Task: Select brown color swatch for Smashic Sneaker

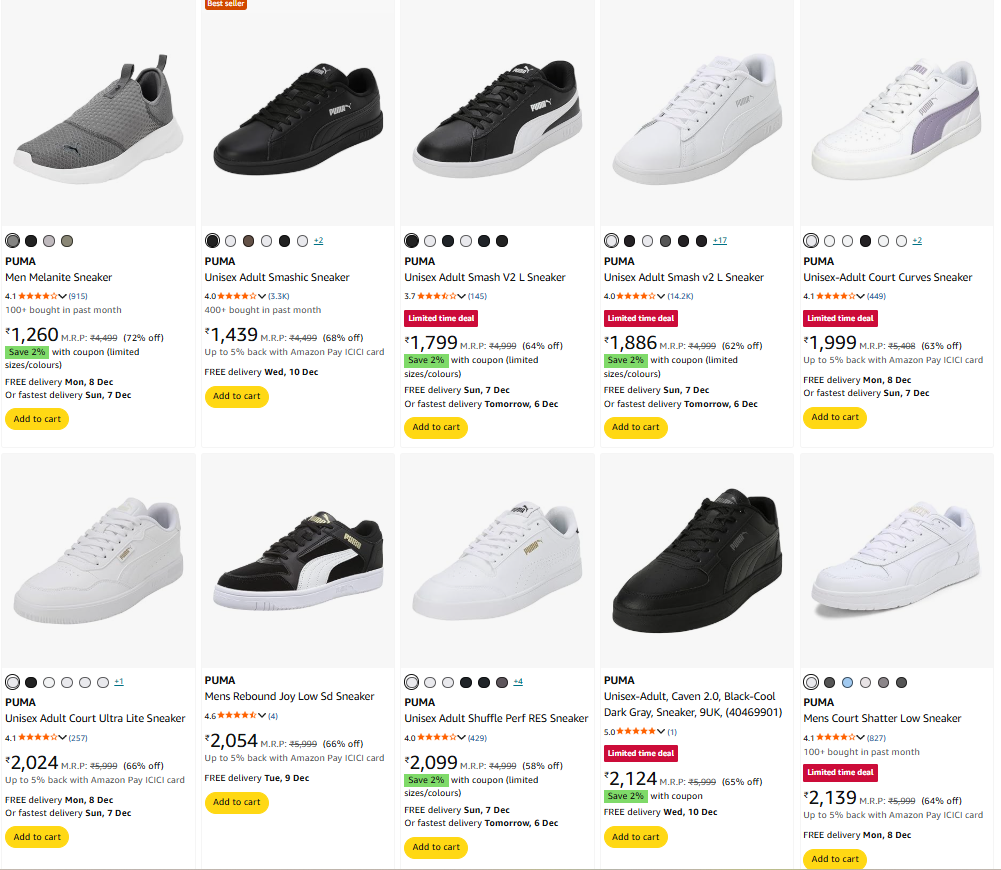Action: [248, 241]
